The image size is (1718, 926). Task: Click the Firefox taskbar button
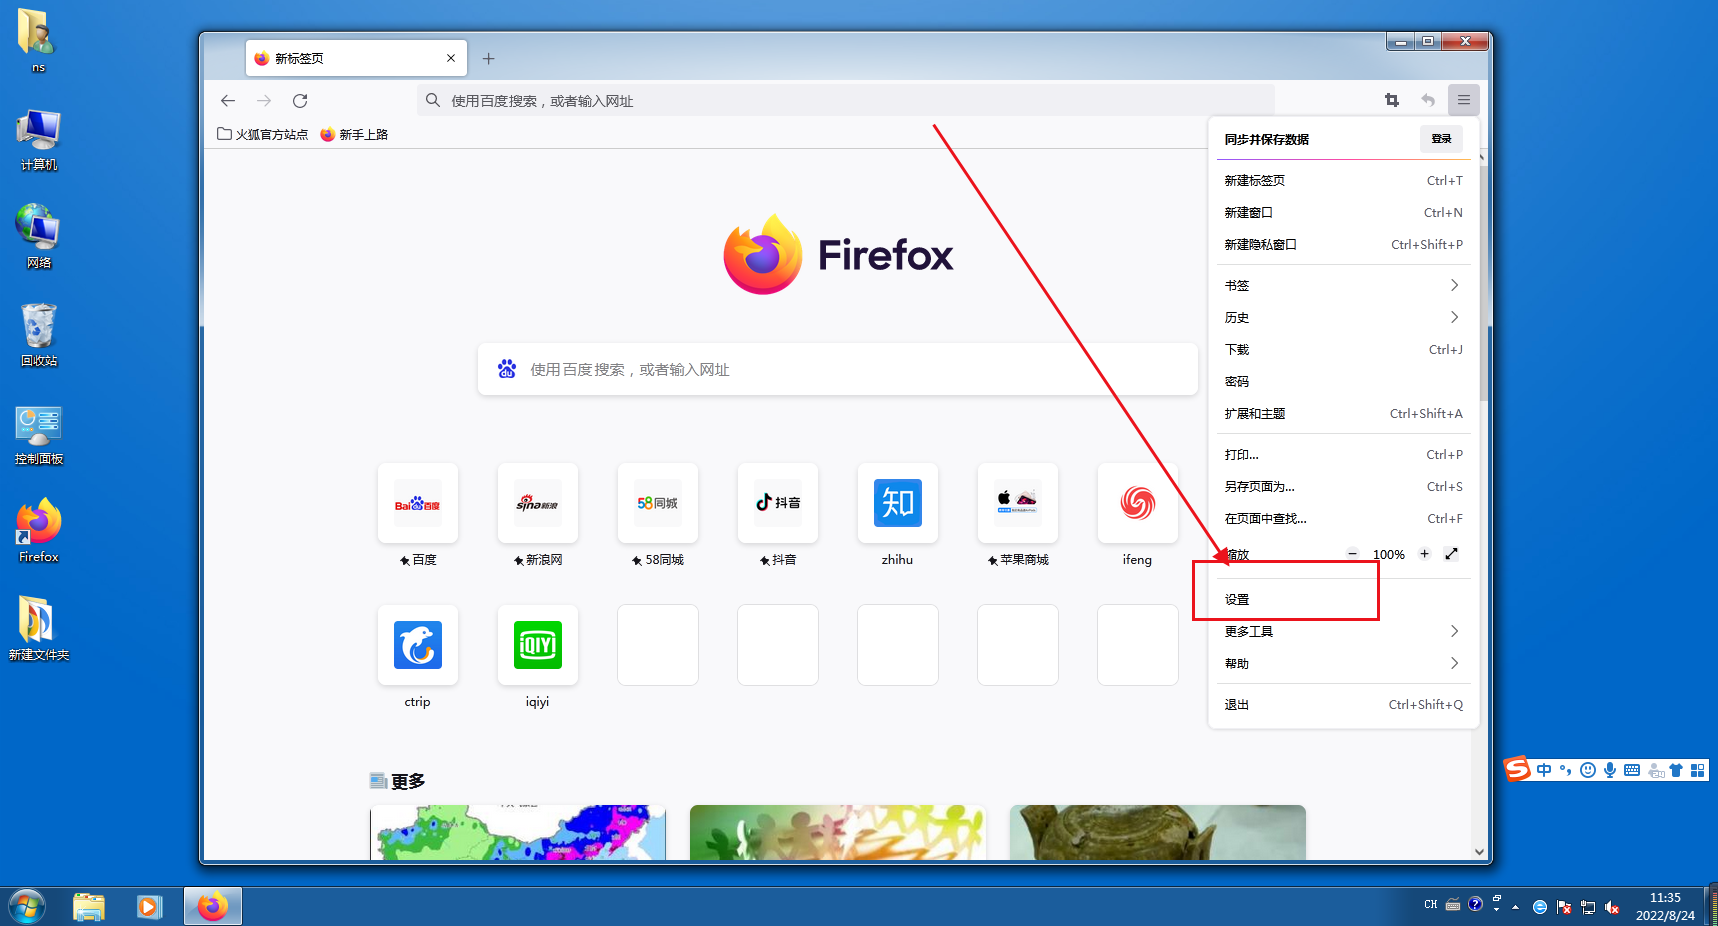[x=212, y=907]
